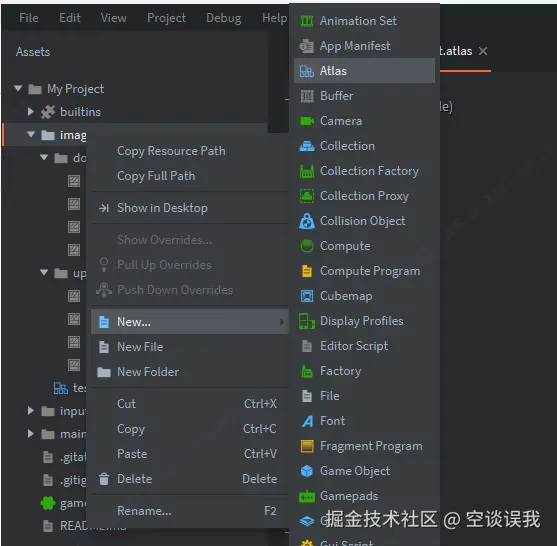Click the builtins puzzle piece icon
This screenshot has width=557, height=546.
tap(48, 112)
